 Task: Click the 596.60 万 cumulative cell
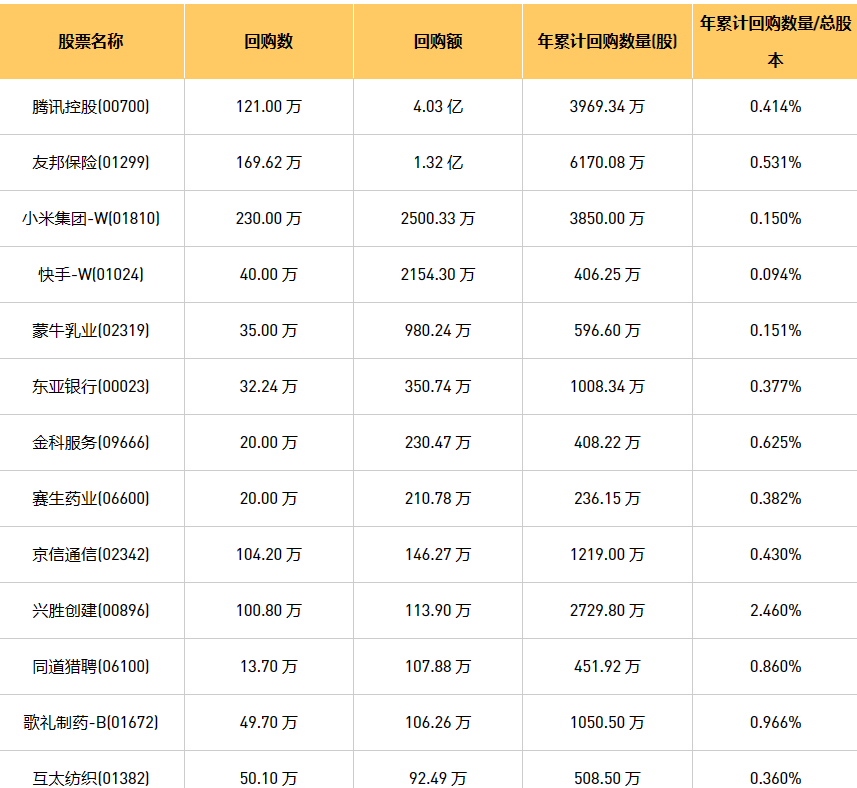tap(607, 331)
